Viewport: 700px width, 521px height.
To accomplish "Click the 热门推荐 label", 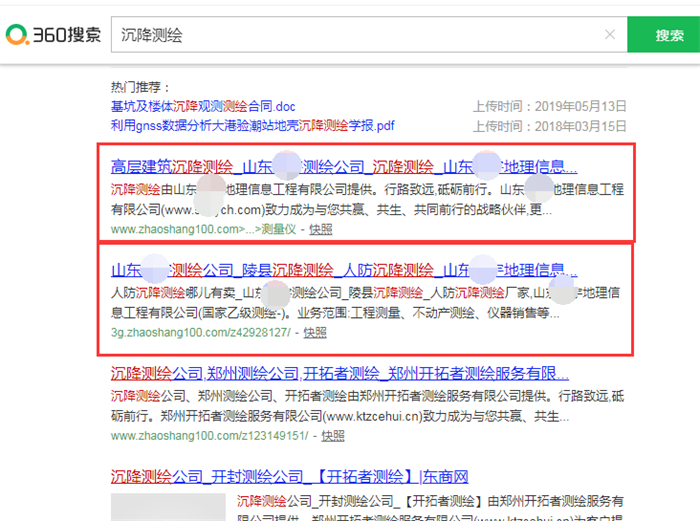I will (x=140, y=87).
